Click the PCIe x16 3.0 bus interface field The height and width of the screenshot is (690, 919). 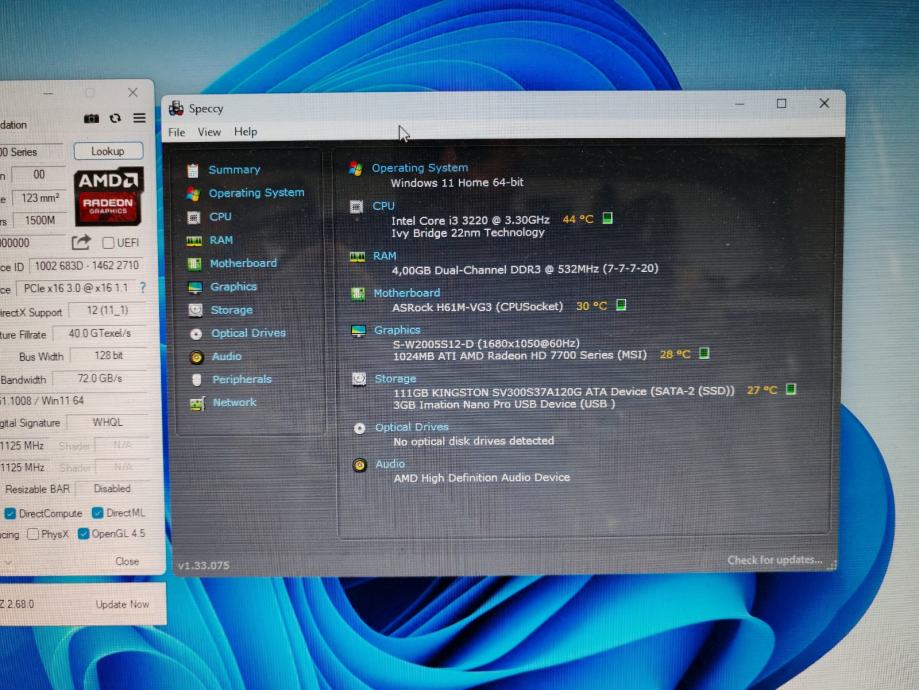76,288
